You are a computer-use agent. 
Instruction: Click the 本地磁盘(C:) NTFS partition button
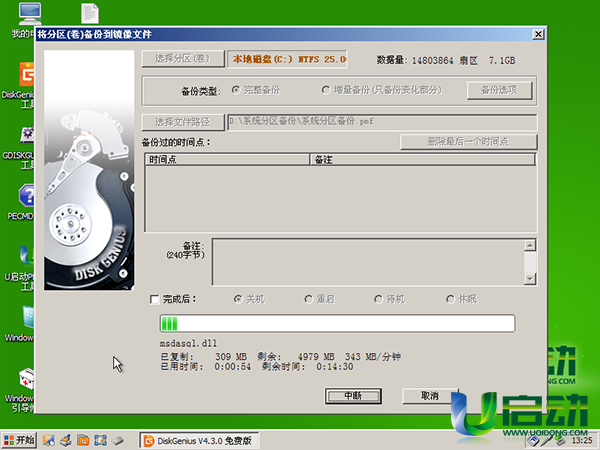pos(287,59)
